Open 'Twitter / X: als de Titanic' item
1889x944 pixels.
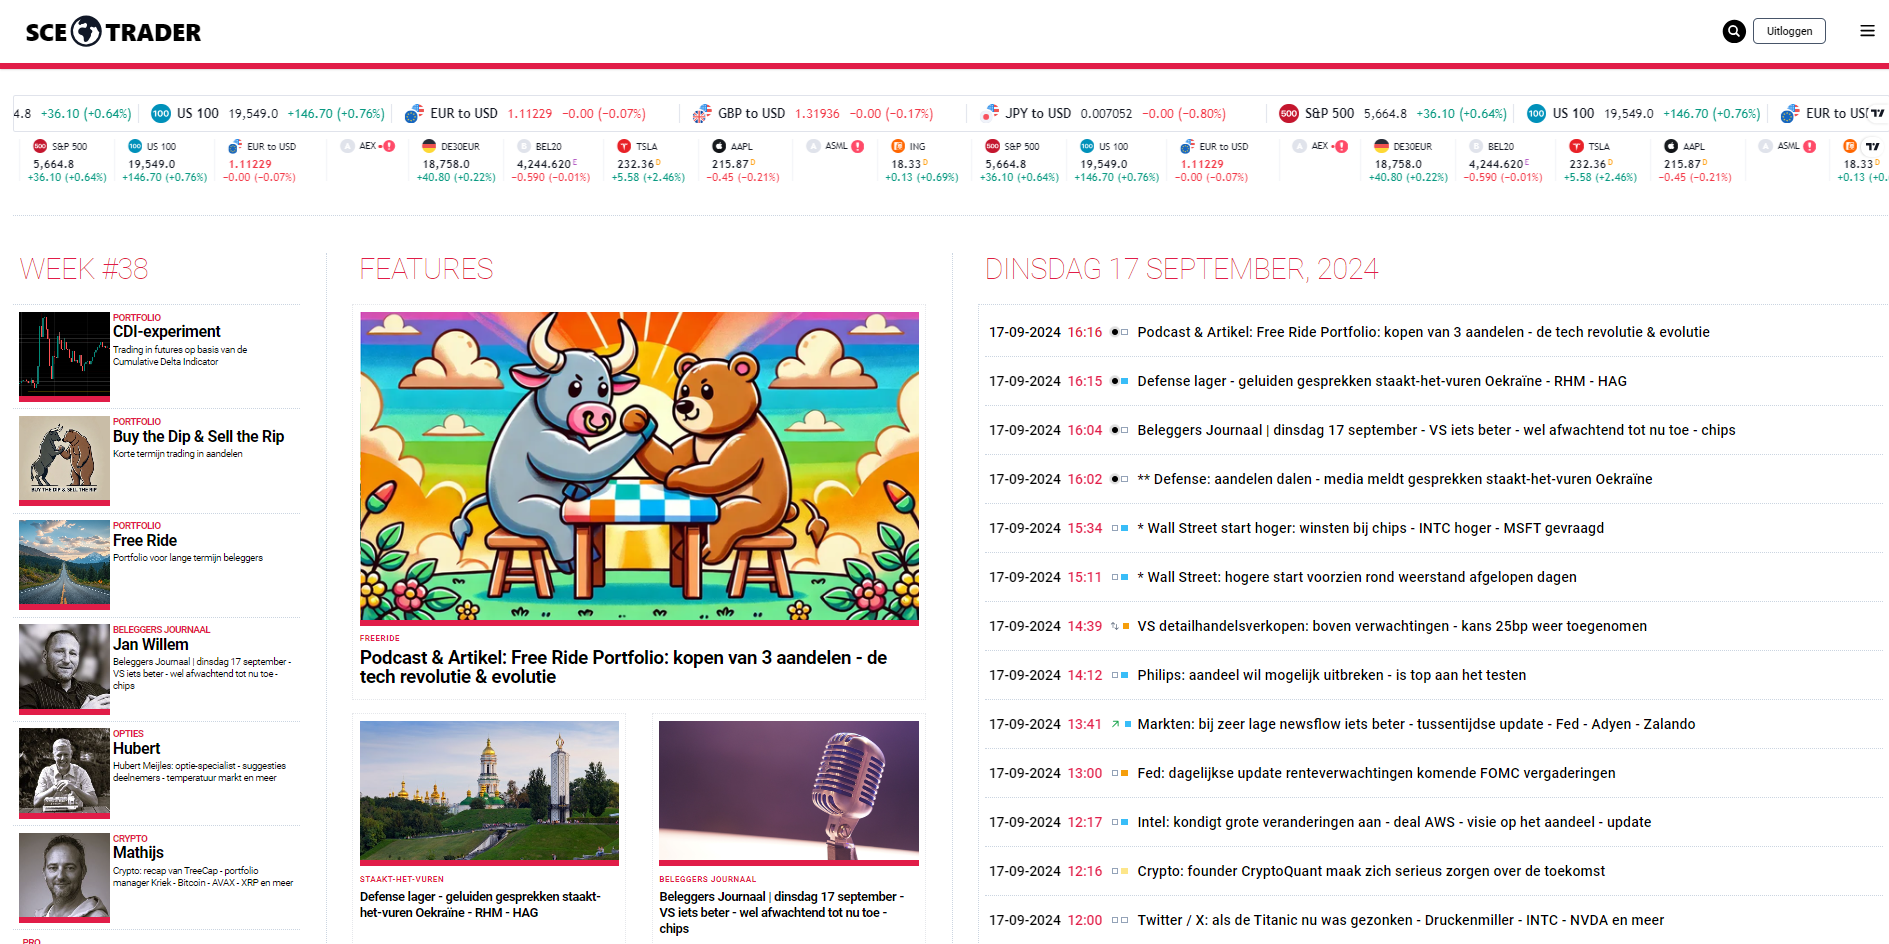1401,920
